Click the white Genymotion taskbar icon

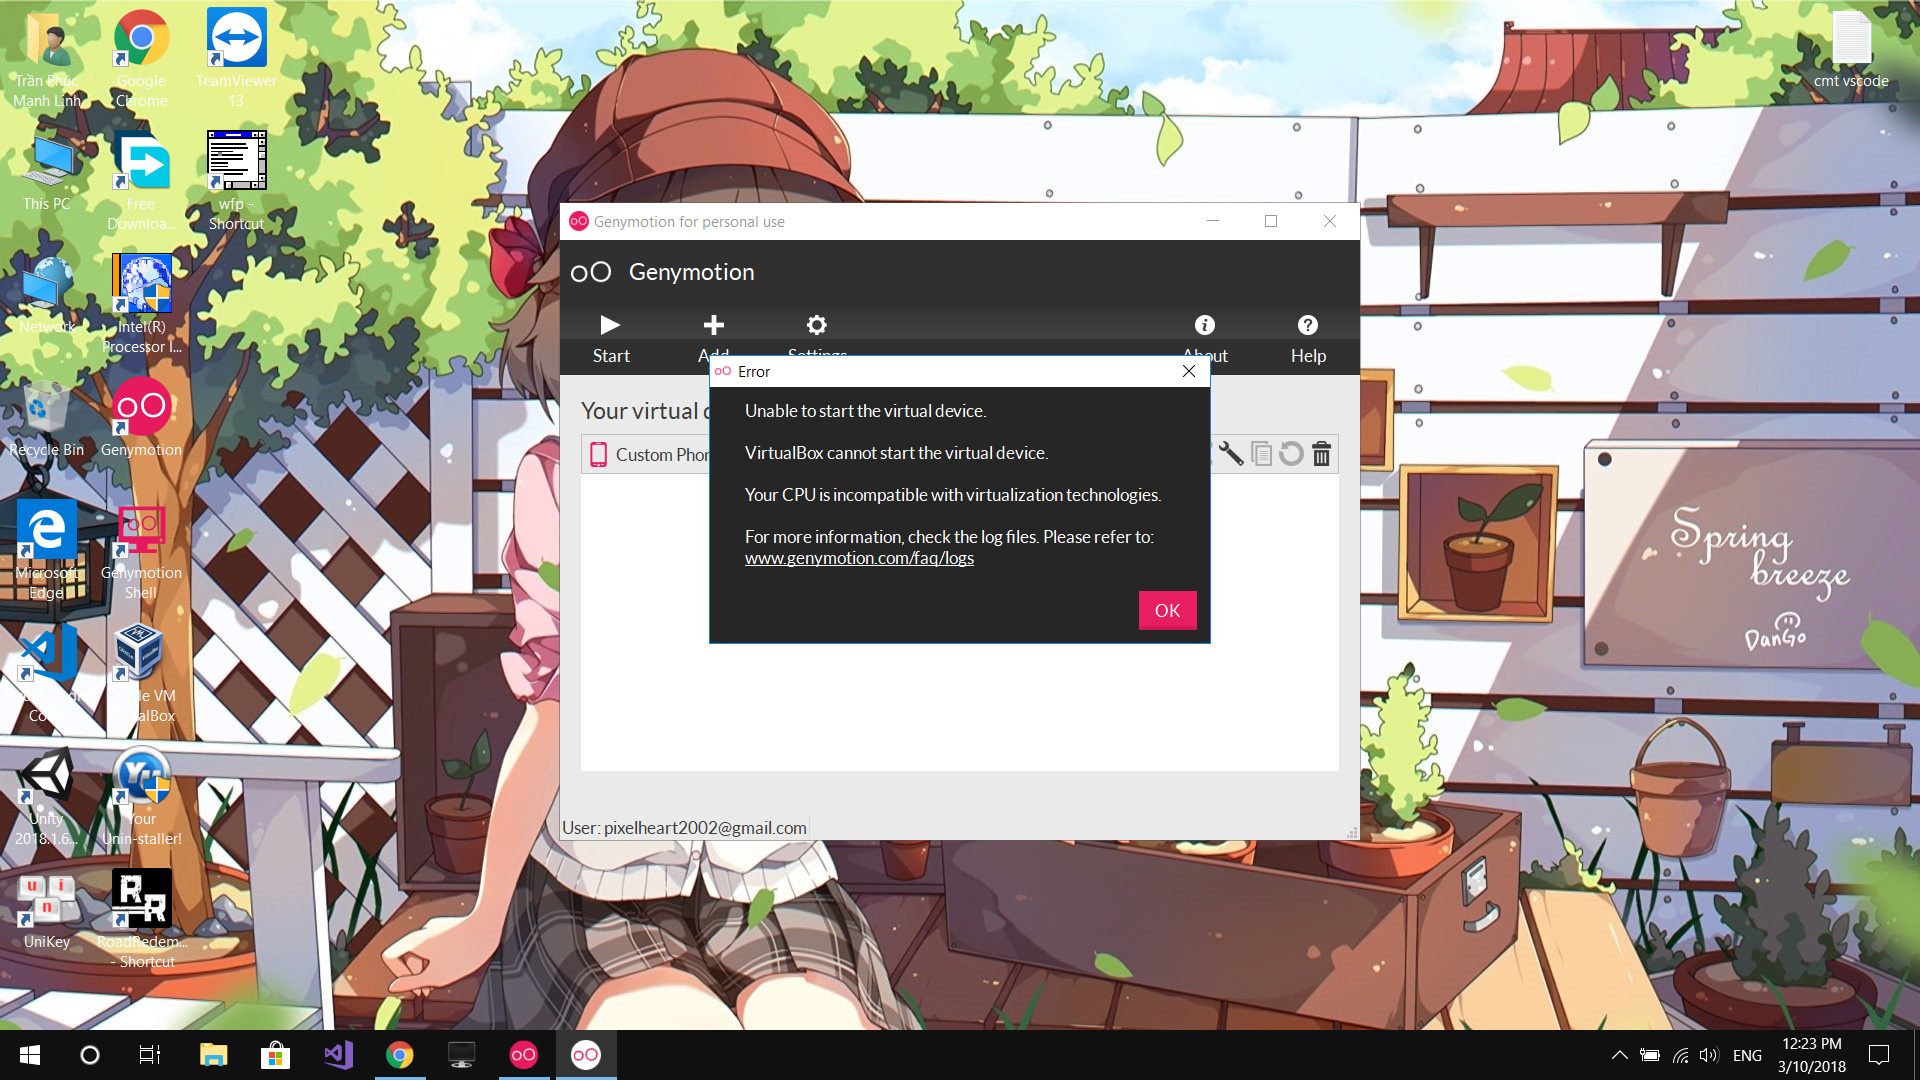[586, 1055]
